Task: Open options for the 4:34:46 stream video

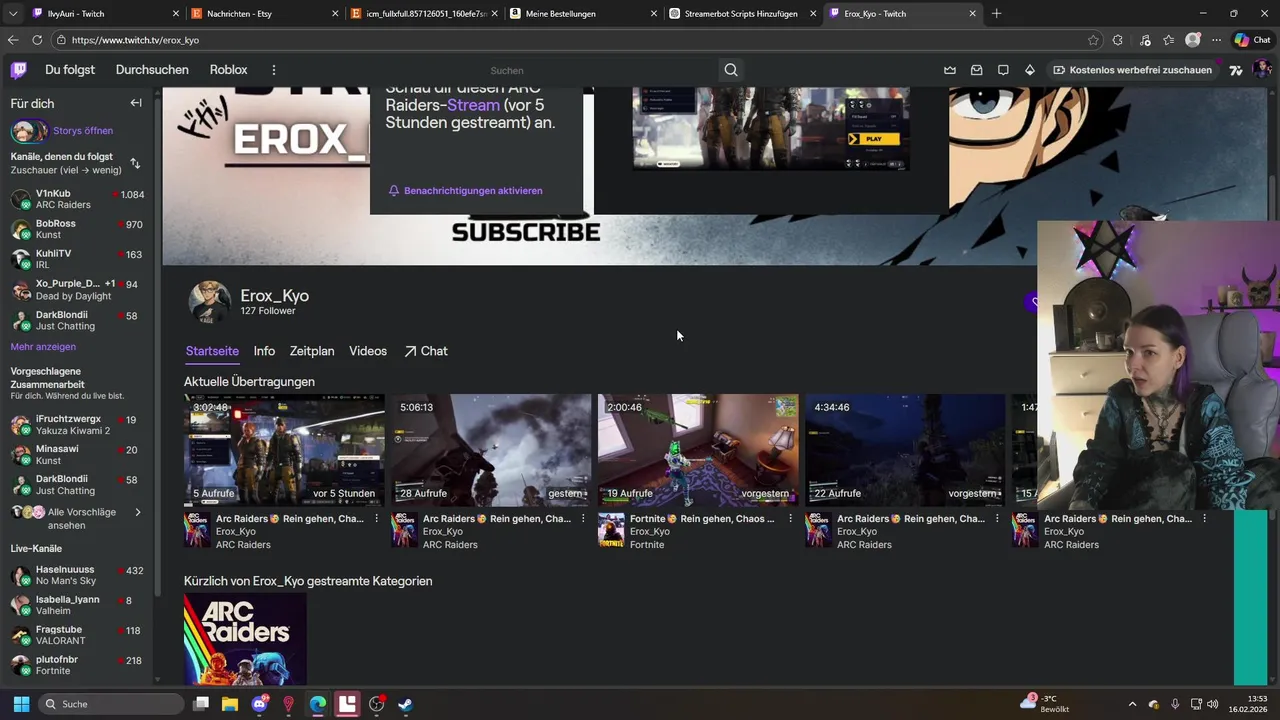Action: click(x=997, y=519)
